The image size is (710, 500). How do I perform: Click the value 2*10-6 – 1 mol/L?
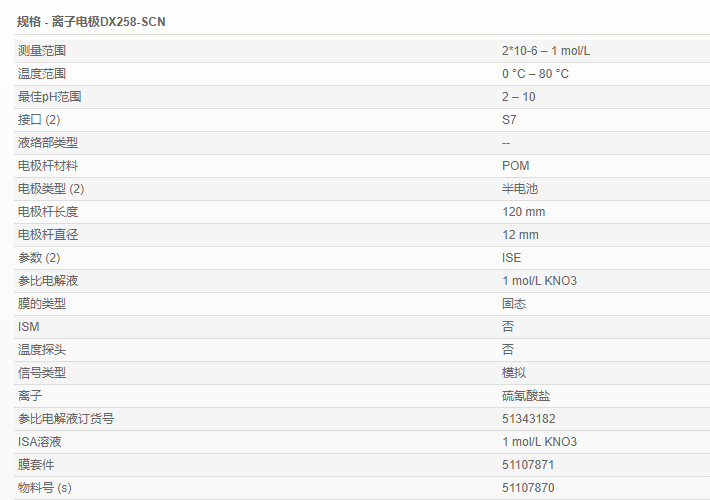point(553,51)
